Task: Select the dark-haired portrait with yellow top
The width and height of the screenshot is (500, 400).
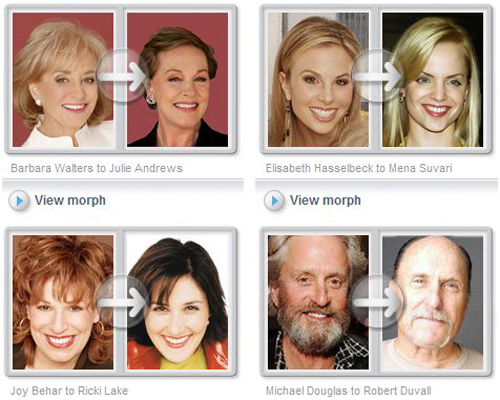Action: 178,302
